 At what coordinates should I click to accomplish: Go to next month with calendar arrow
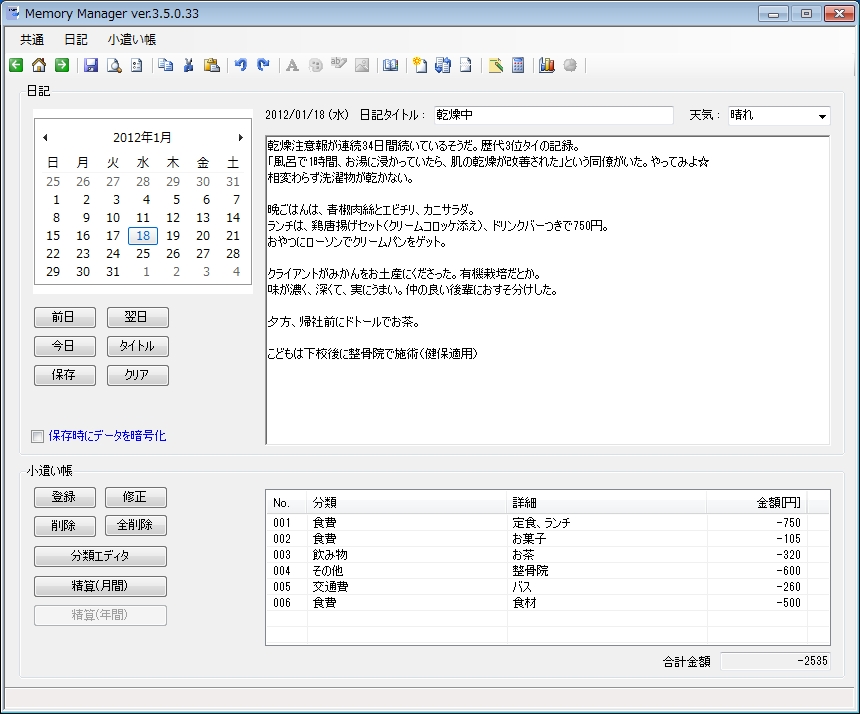[x=240, y=138]
